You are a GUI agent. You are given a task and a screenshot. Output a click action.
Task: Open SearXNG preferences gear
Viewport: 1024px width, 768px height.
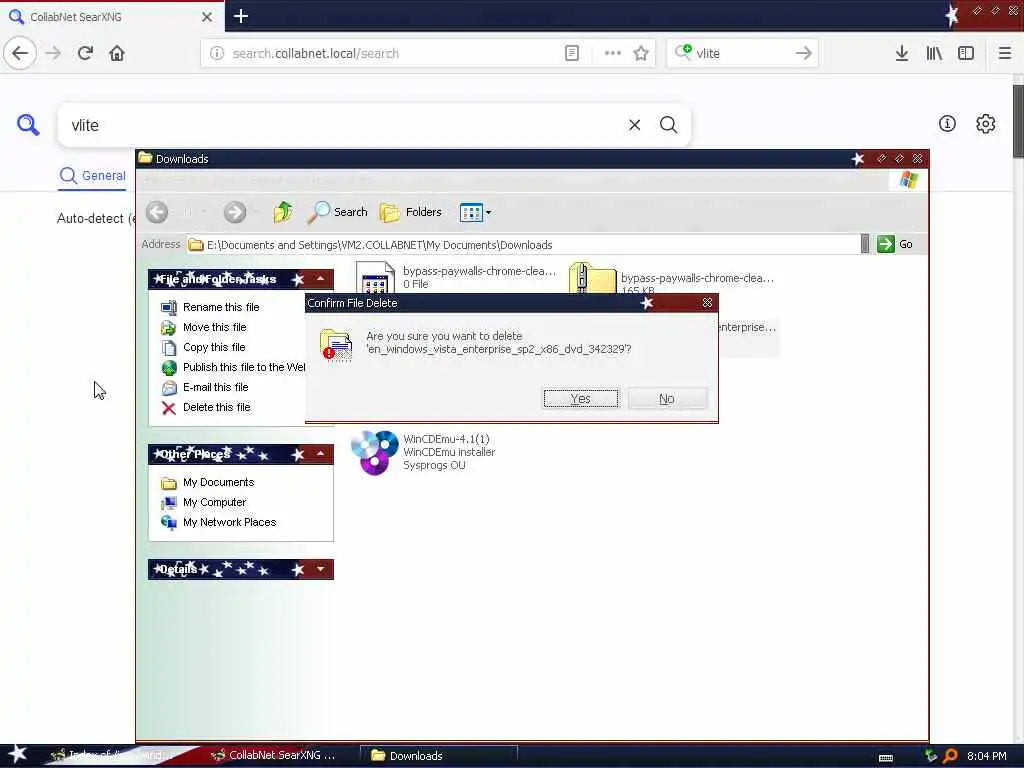click(x=985, y=123)
